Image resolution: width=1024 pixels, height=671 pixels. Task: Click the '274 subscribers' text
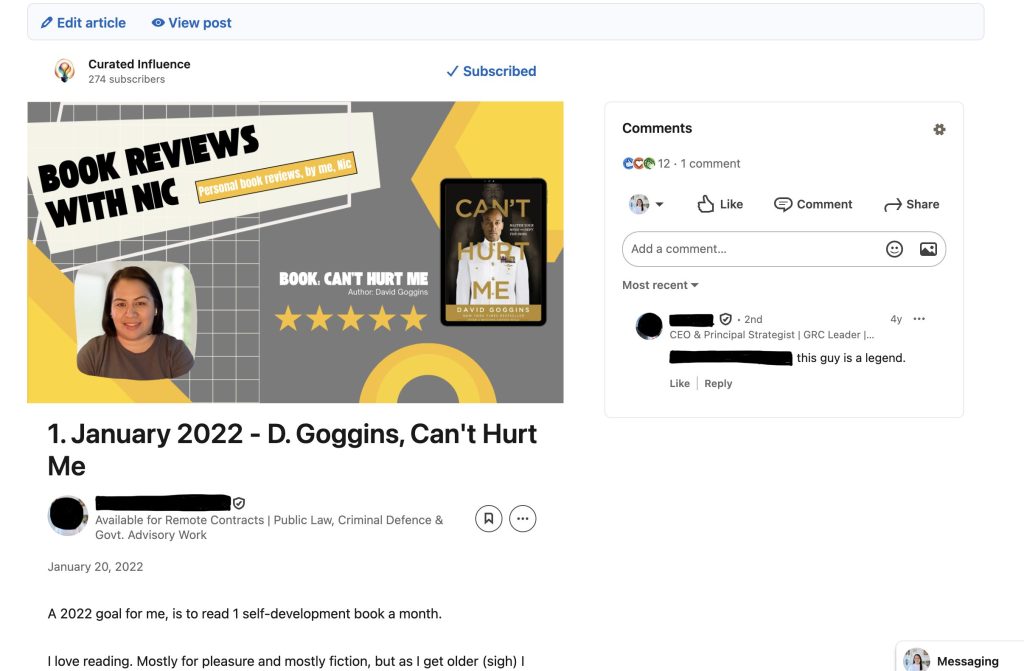tap(127, 79)
